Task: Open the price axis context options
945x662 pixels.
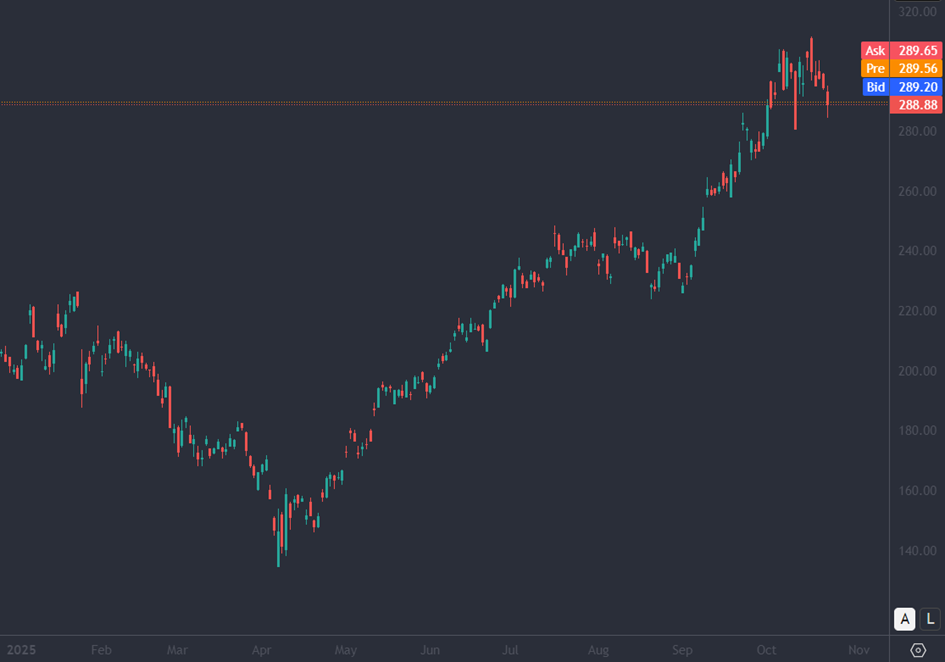Action: tap(916, 350)
